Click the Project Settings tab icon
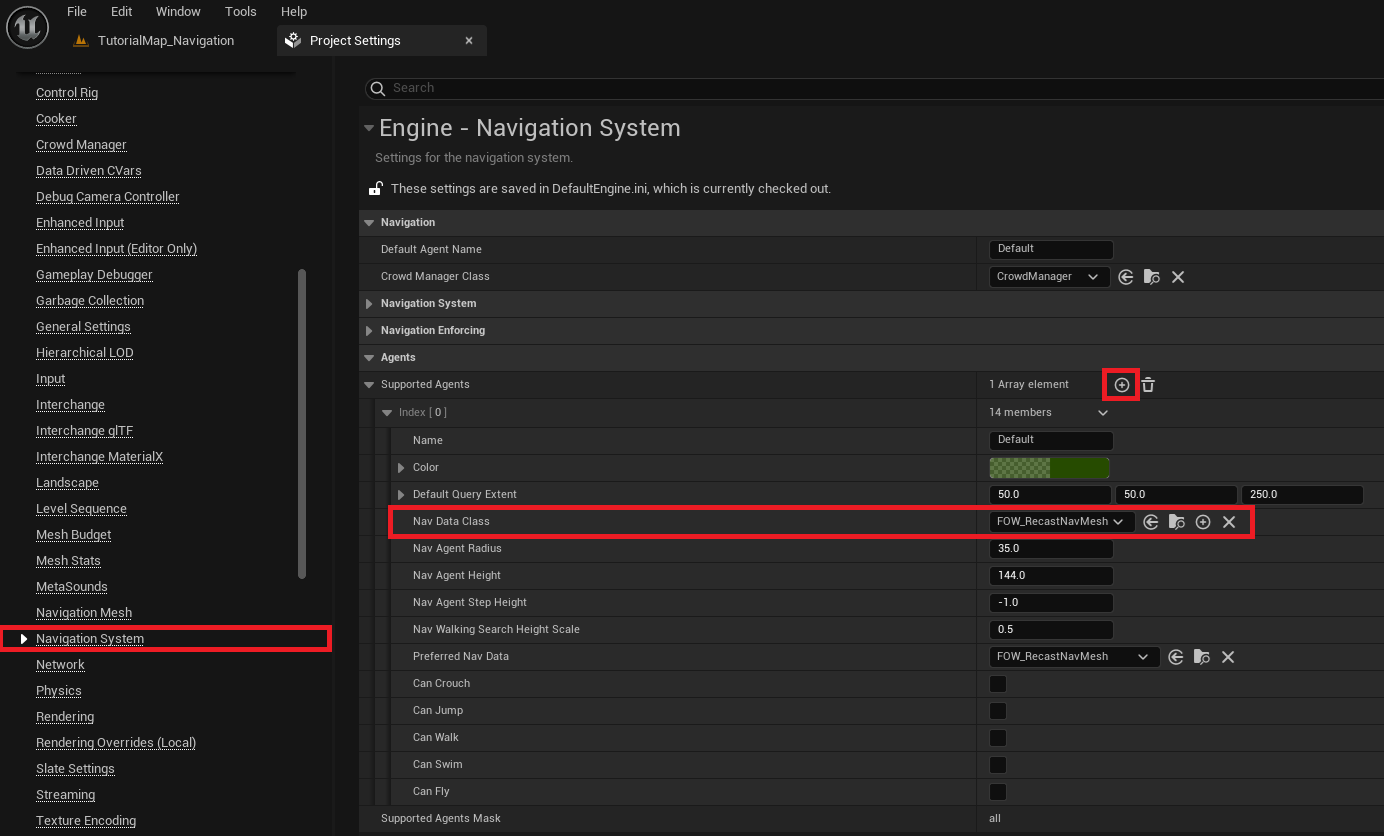 293,41
